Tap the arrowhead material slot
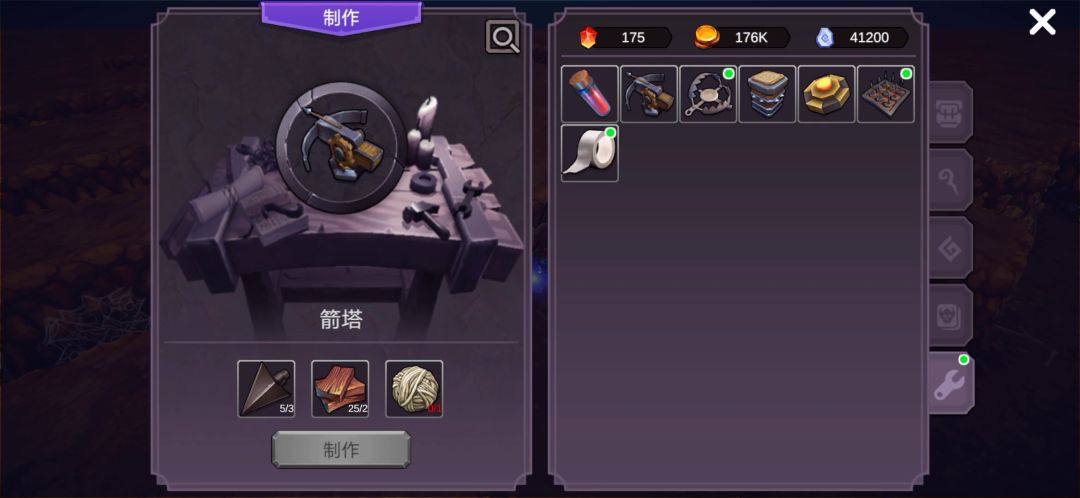 (x=267, y=388)
